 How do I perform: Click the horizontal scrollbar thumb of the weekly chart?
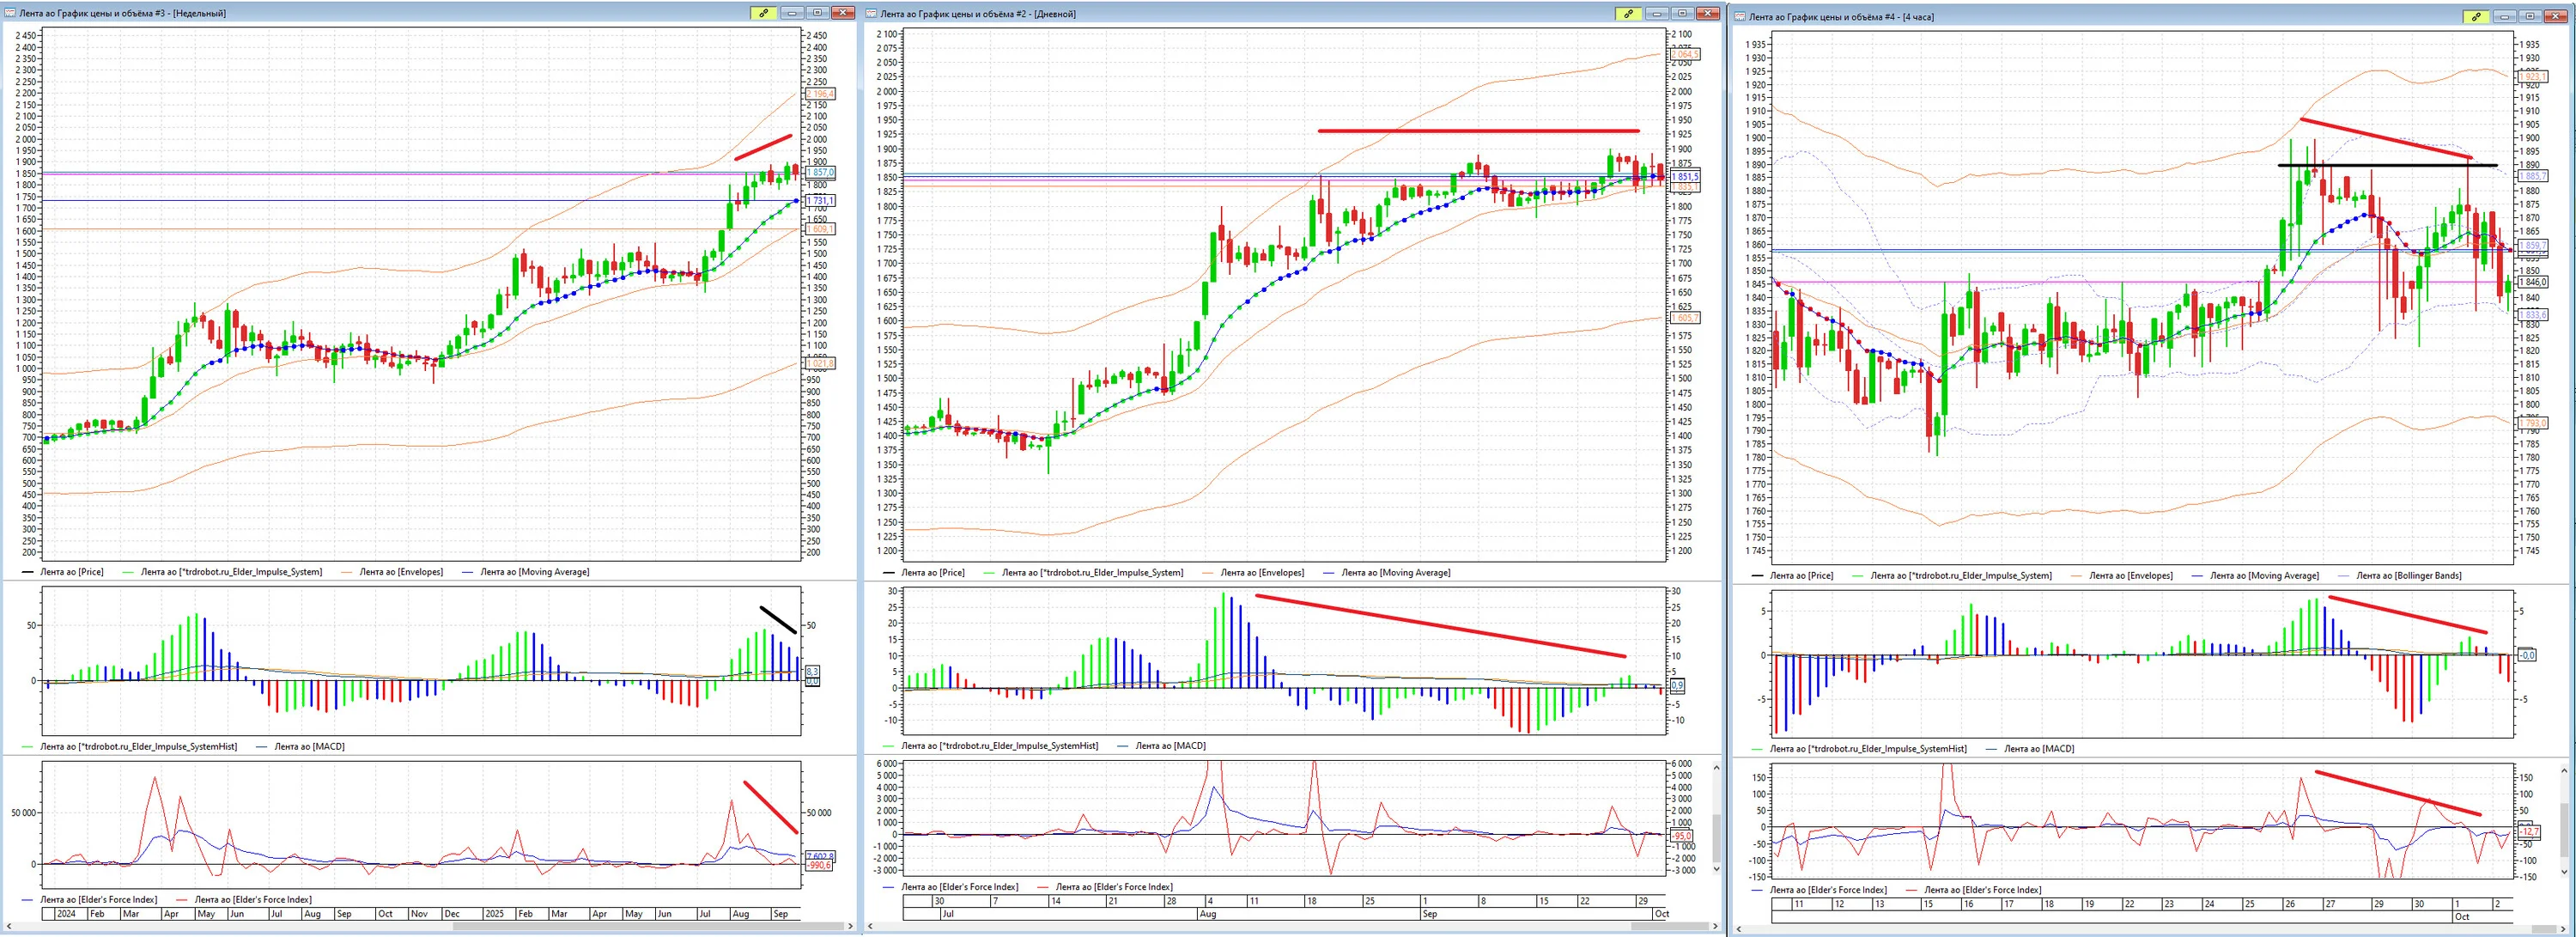(651, 927)
